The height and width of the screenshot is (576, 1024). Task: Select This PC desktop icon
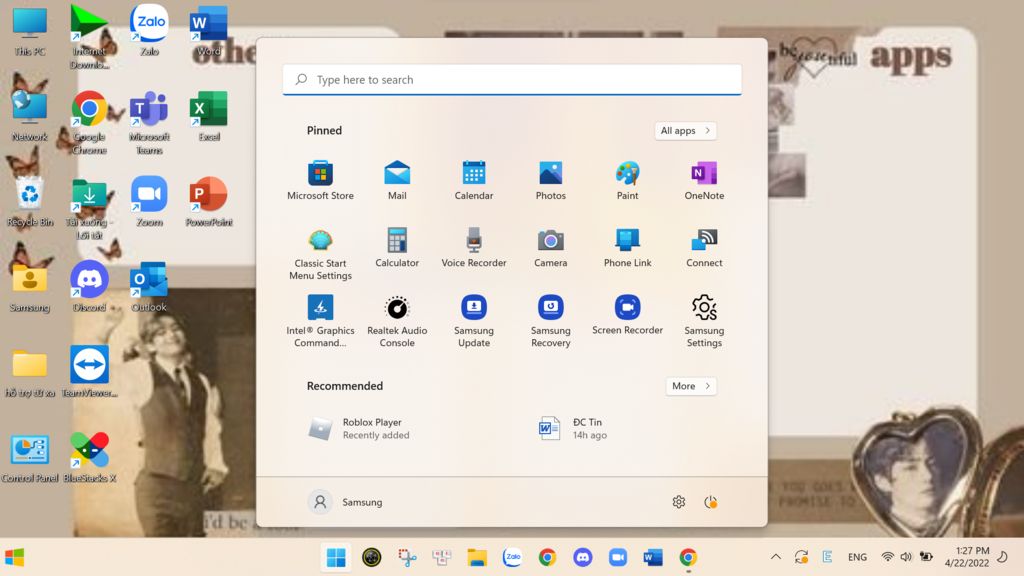click(30, 33)
